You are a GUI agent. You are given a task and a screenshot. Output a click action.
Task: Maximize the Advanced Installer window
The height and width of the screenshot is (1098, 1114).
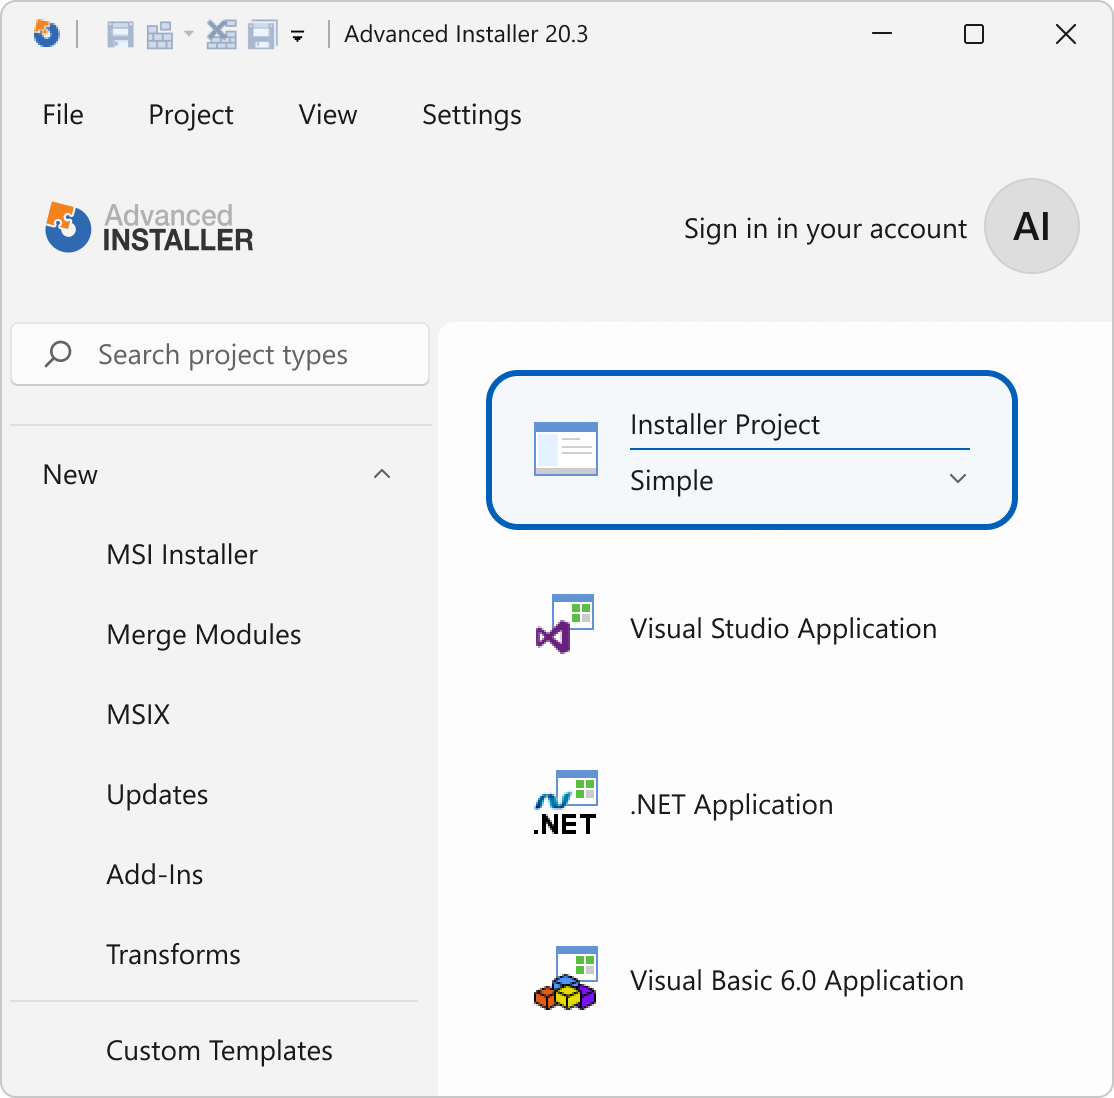973,33
